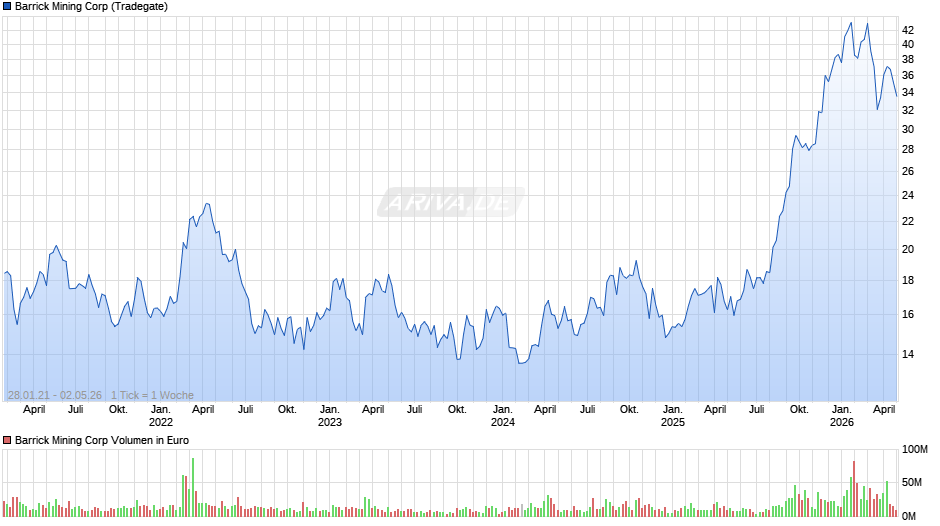Image resolution: width=940 pixels, height=526 pixels.
Task: Click the price axis label '16'
Action: click(908, 315)
